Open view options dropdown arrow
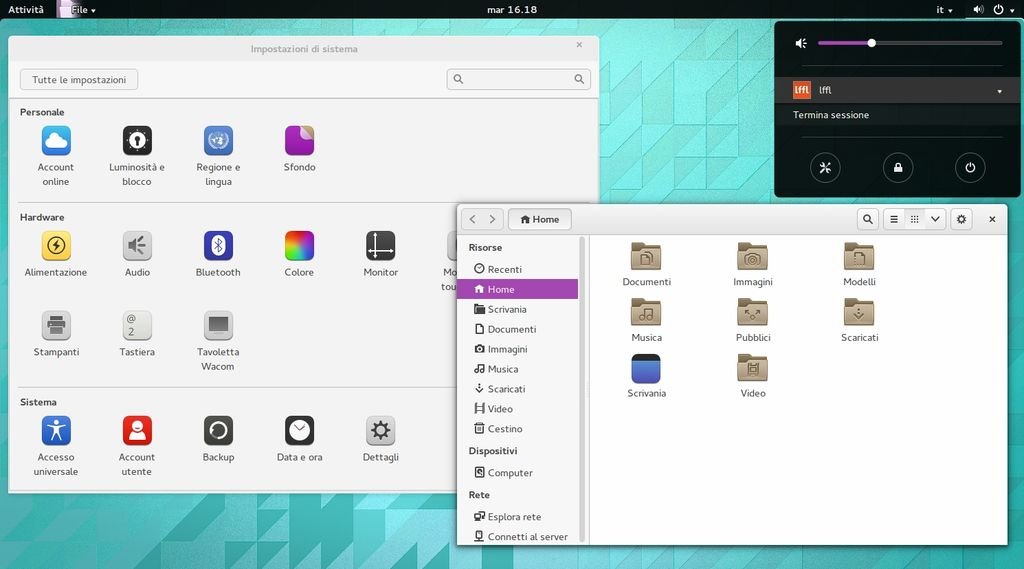The image size is (1024, 569). (935, 219)
